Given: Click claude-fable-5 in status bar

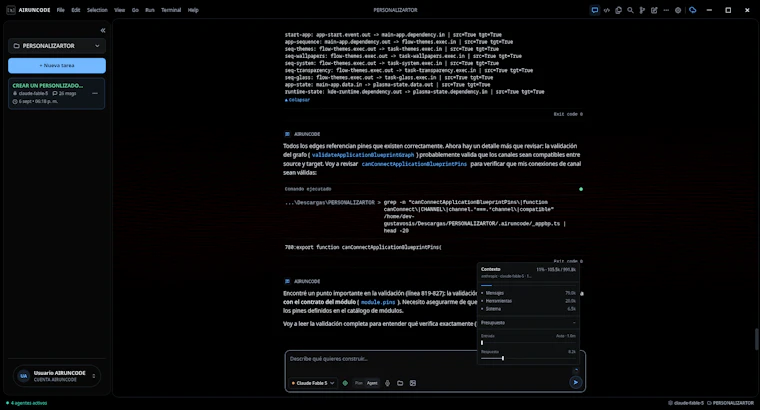Looking at the screenshot, I should click(685, 403).
